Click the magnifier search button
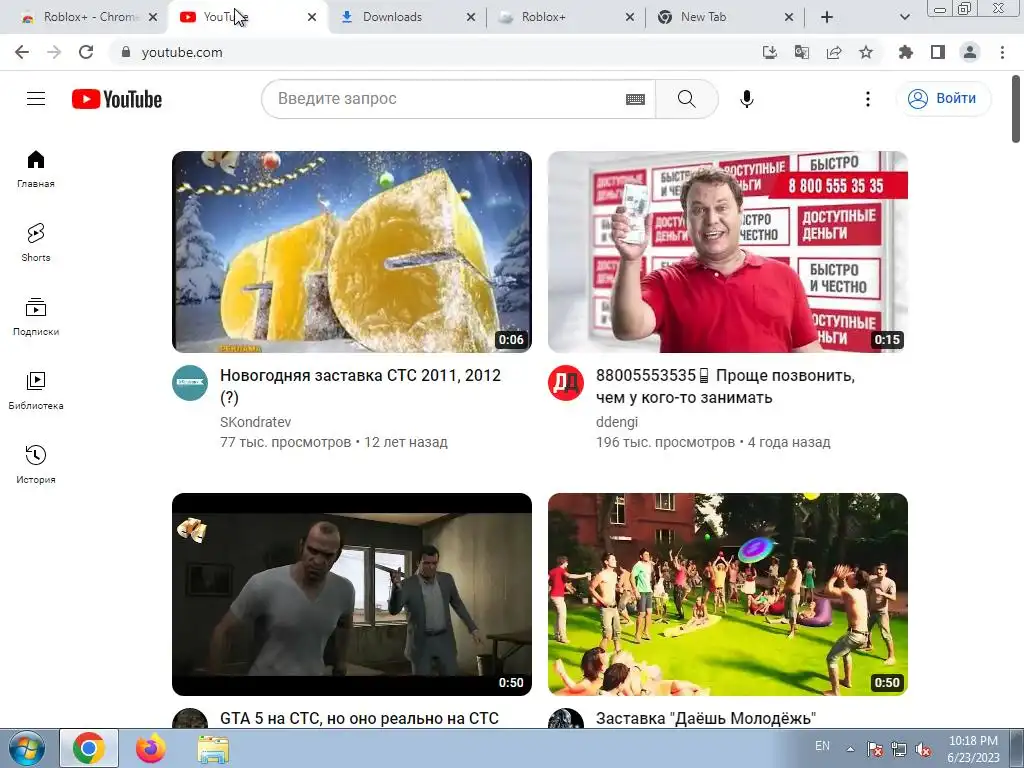 point(686,99)
